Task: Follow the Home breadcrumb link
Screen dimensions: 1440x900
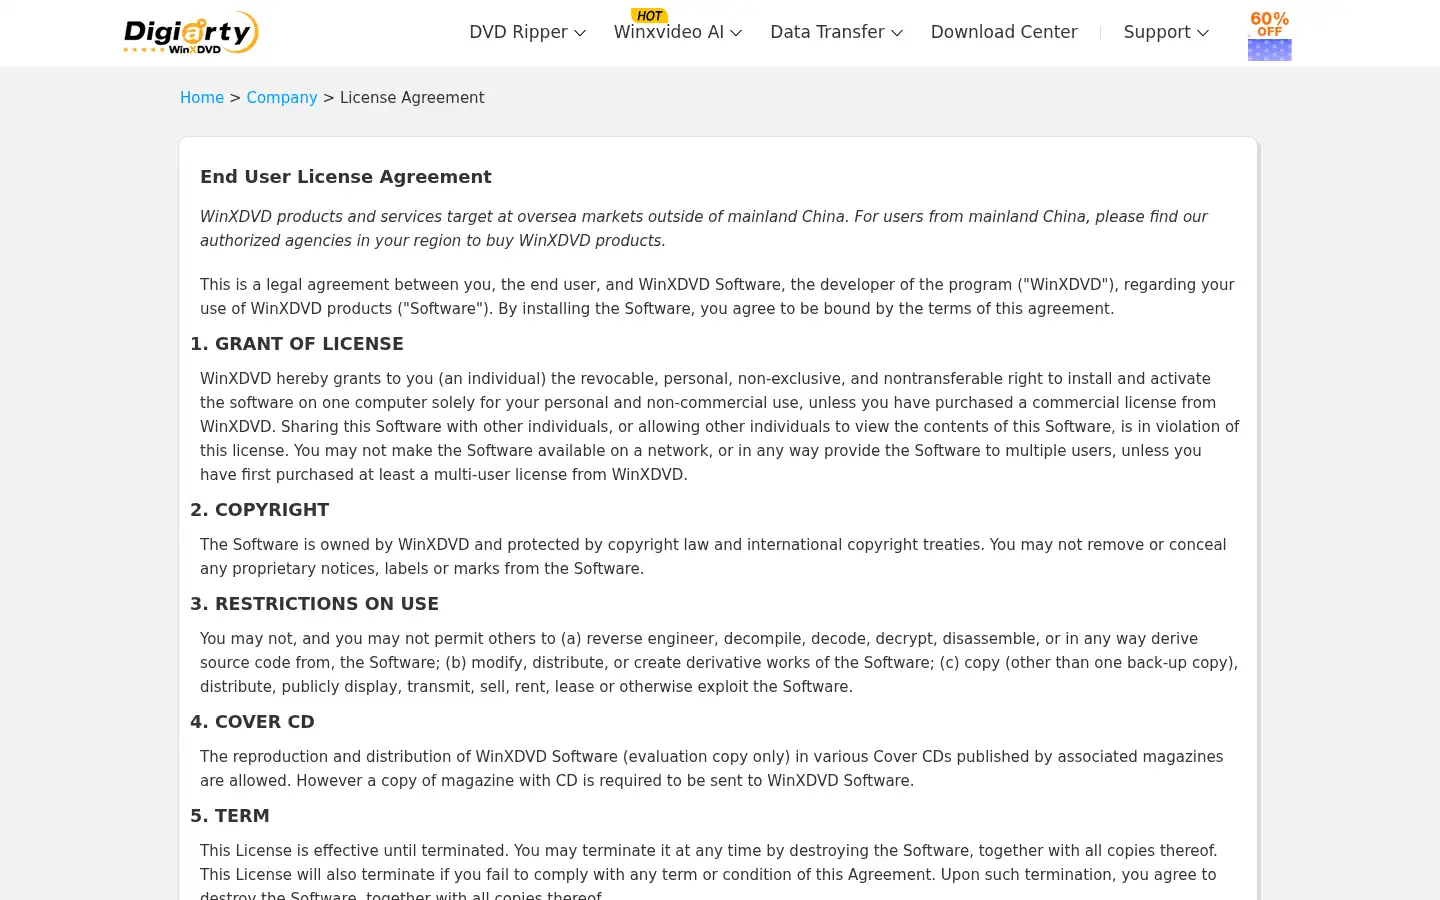Action: point(202,97)
